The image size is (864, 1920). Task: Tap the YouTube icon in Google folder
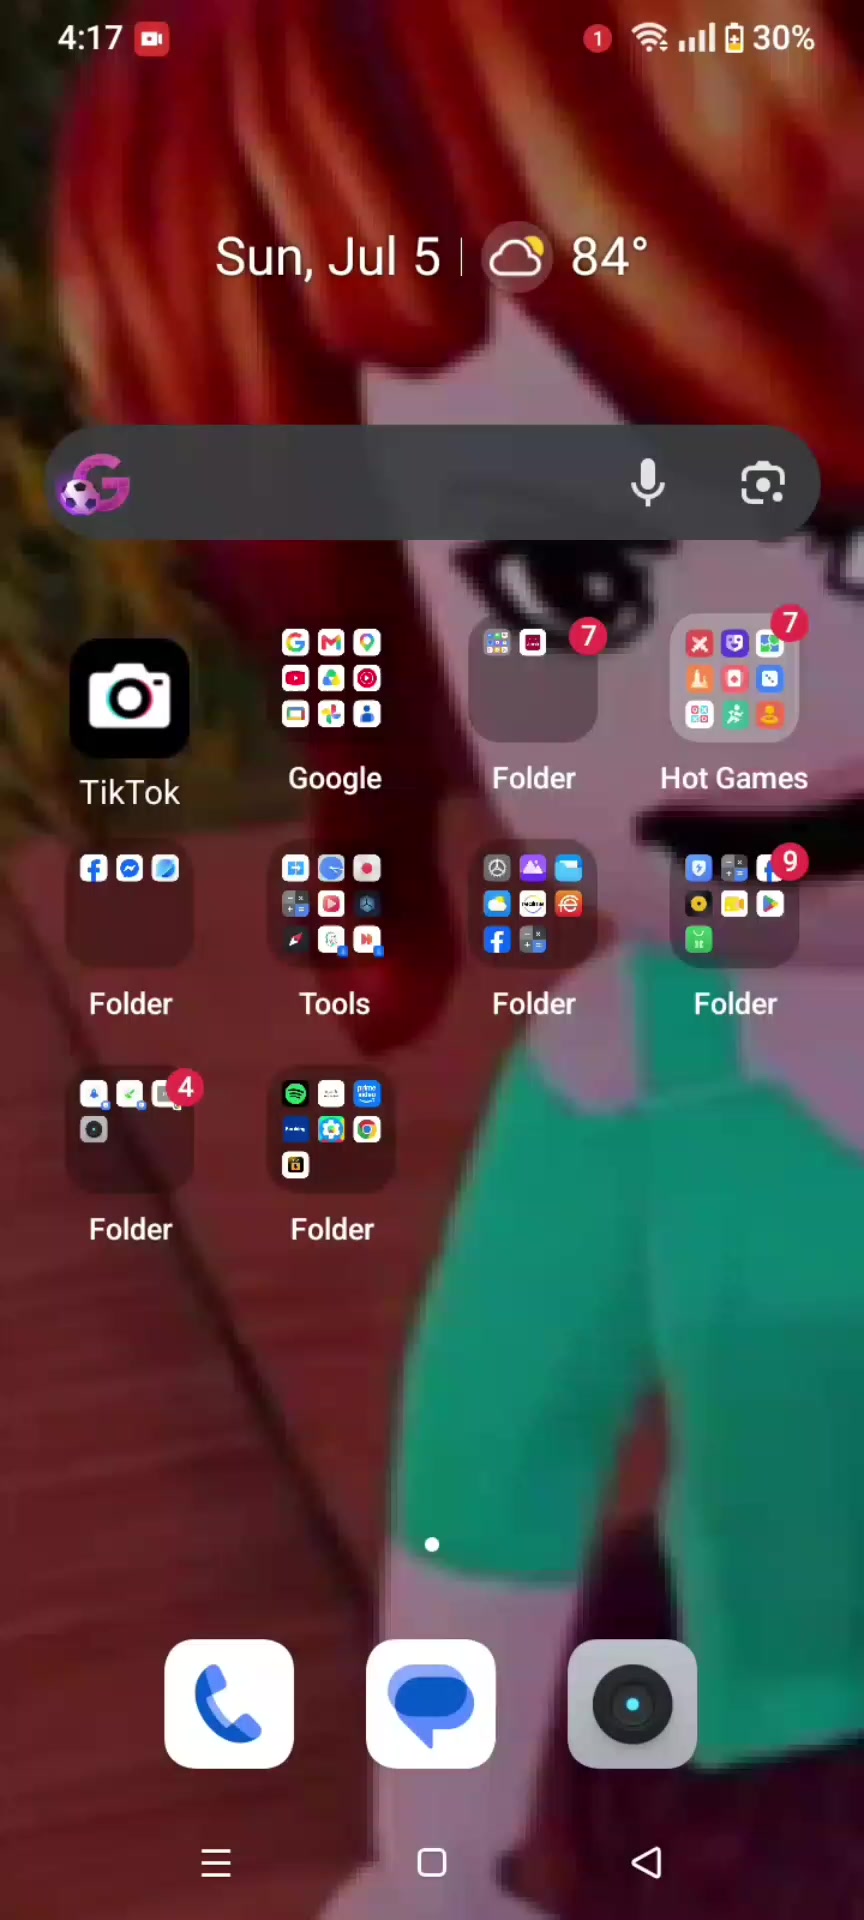(295, 678)
